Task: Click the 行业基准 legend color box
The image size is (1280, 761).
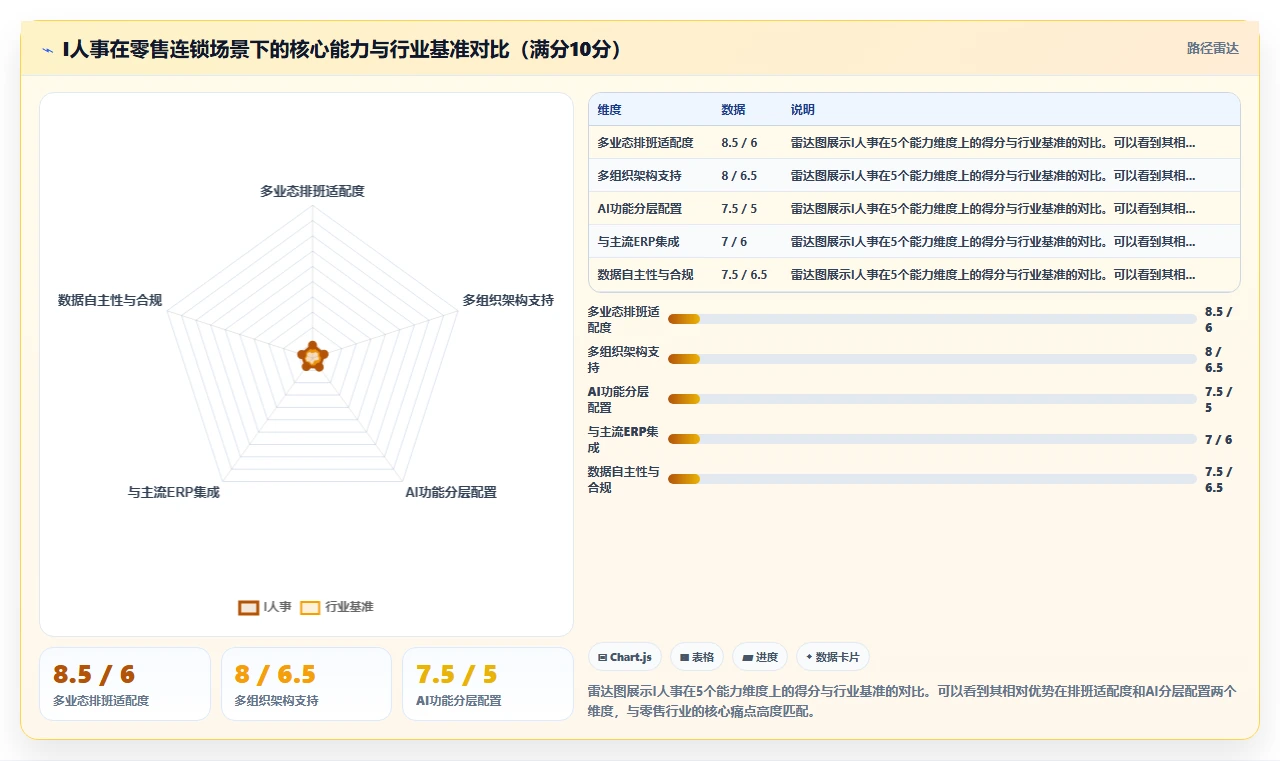Action: pos(311,607)
